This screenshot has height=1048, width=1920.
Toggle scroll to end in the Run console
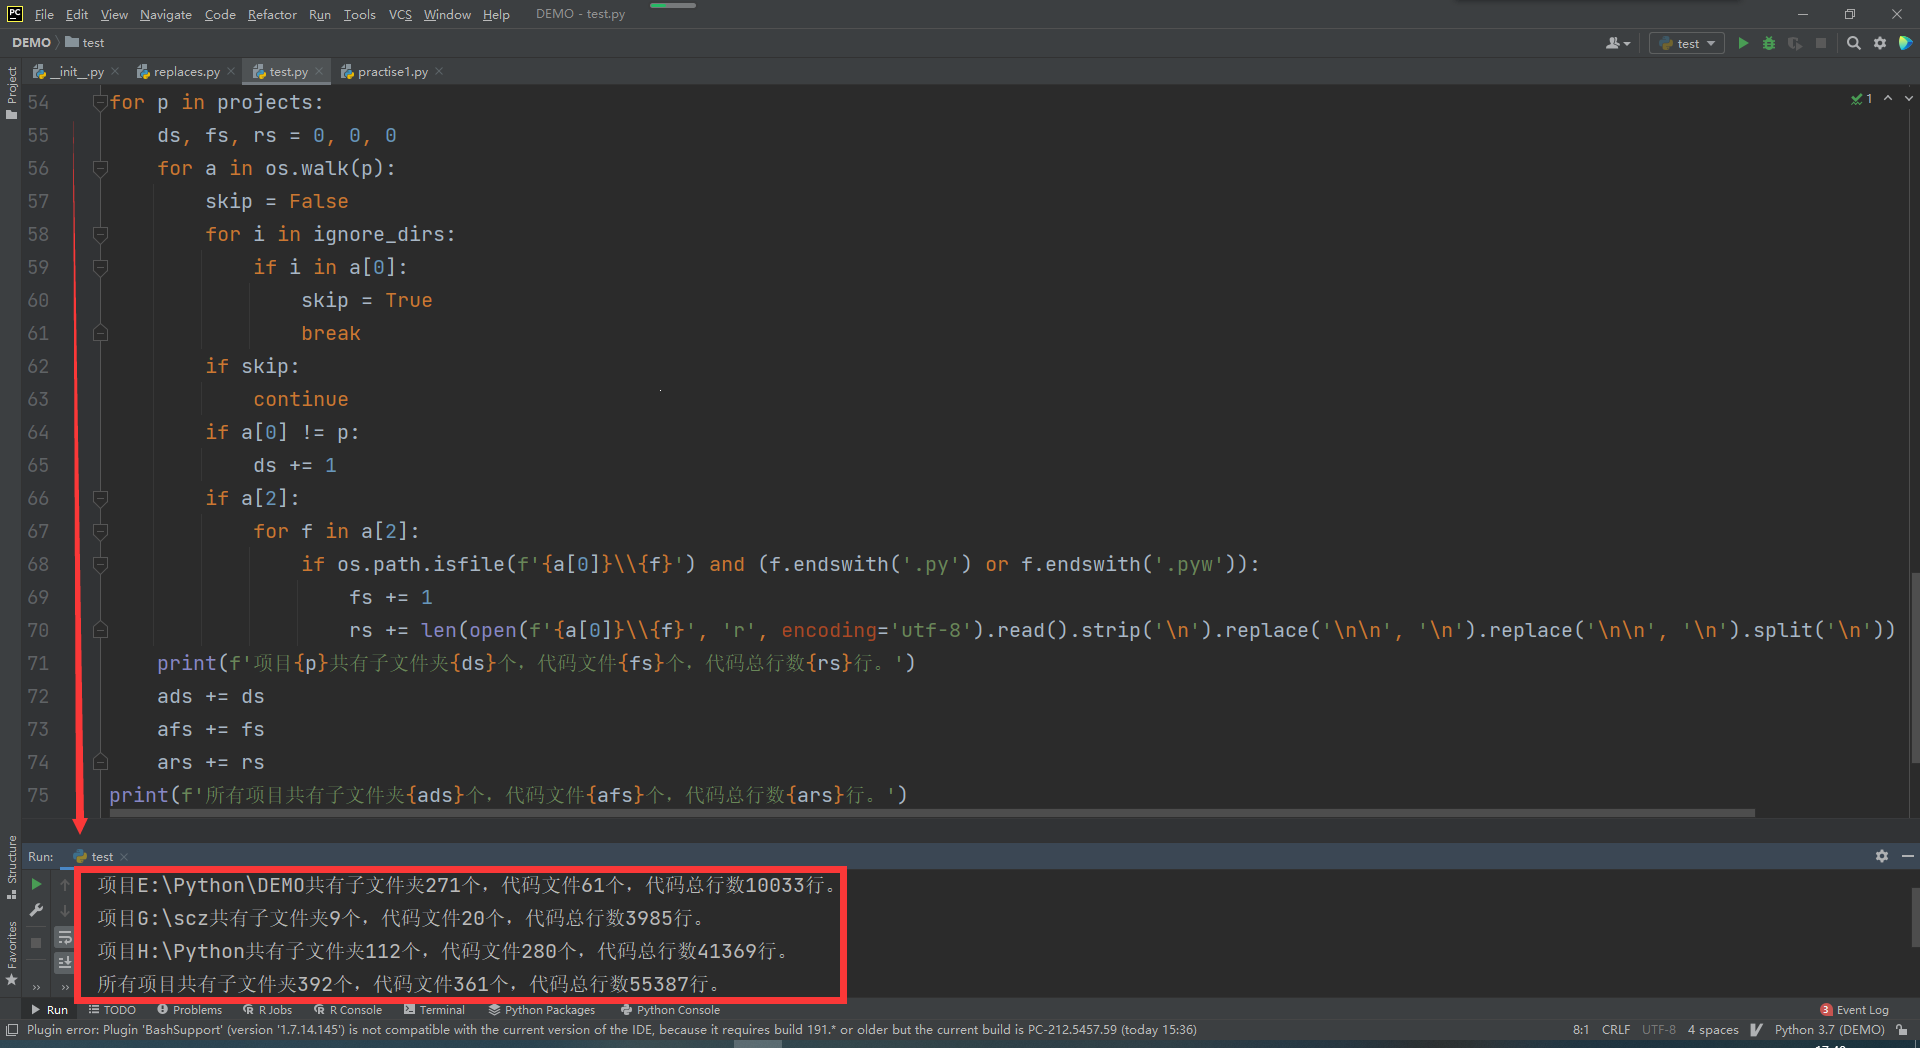[x=65, y=962]
